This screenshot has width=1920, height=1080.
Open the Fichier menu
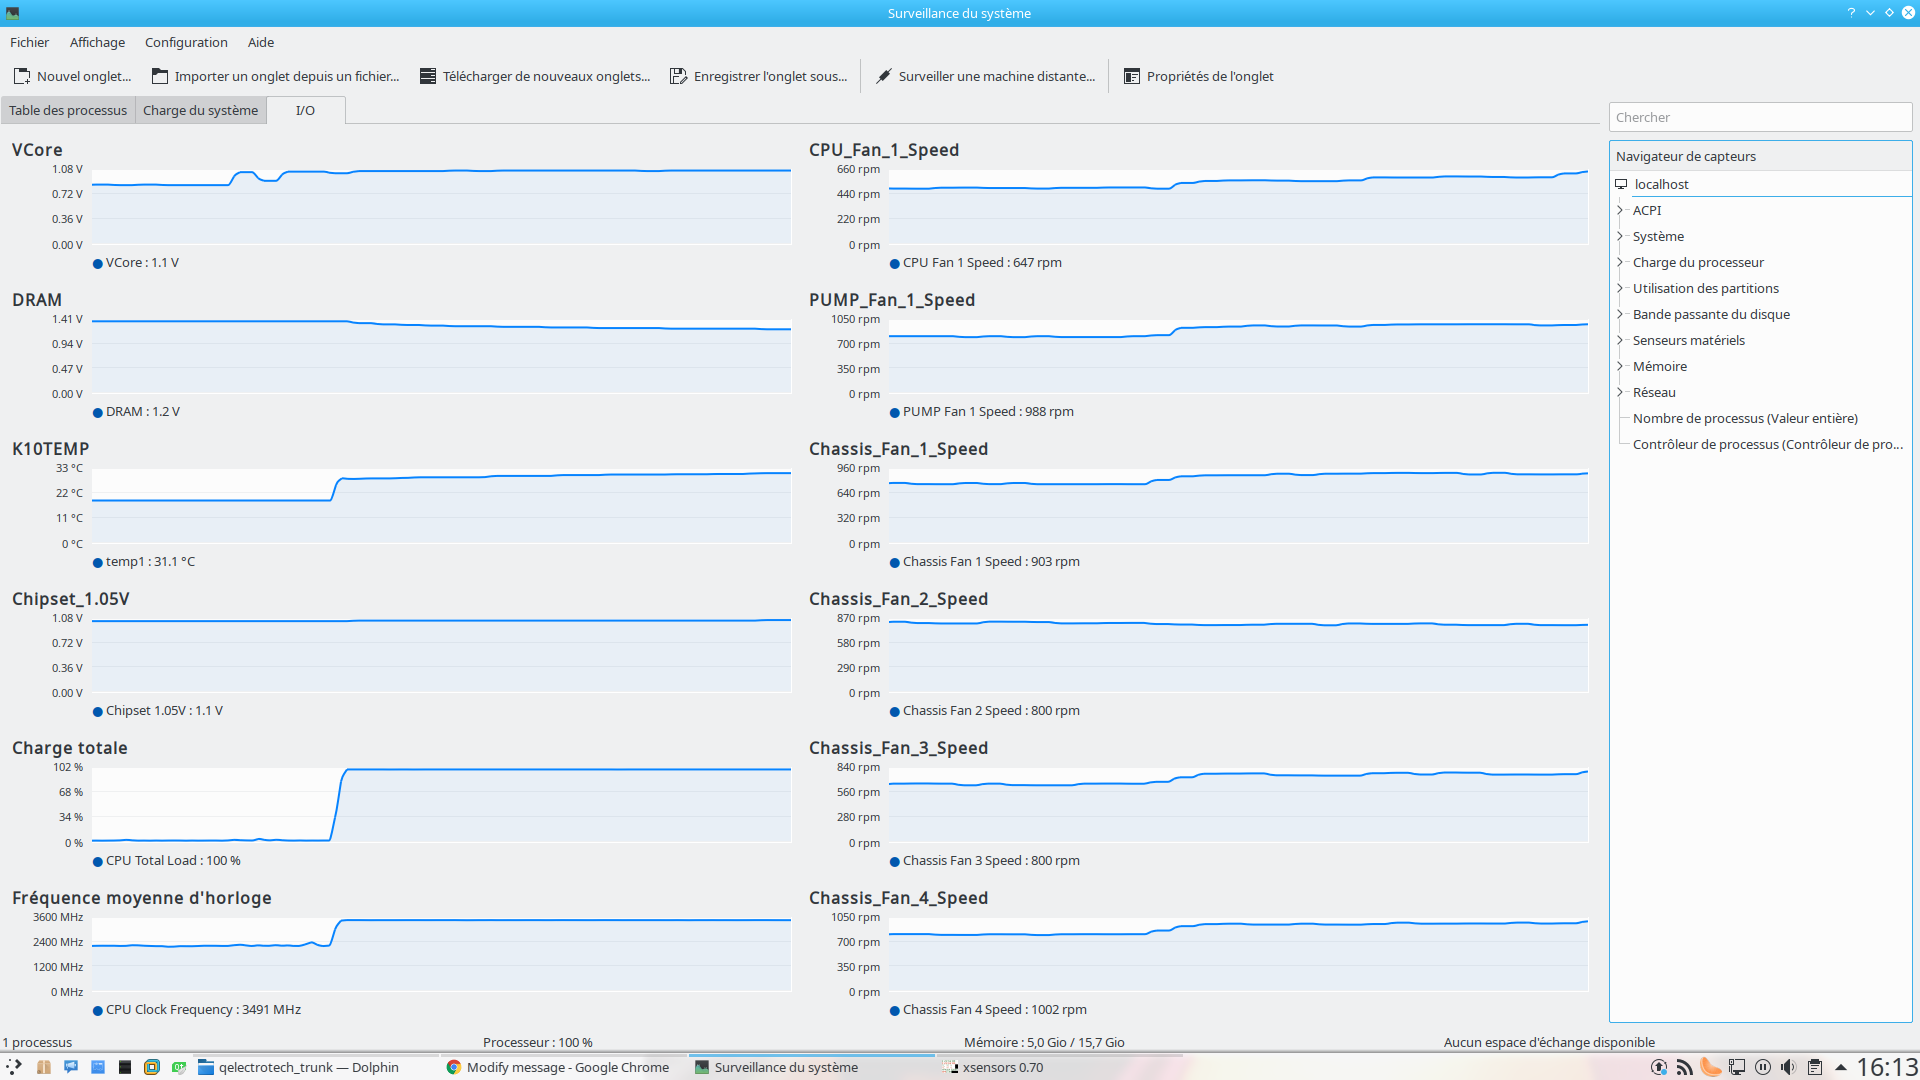pyautogui.click(x=29, y=42)
